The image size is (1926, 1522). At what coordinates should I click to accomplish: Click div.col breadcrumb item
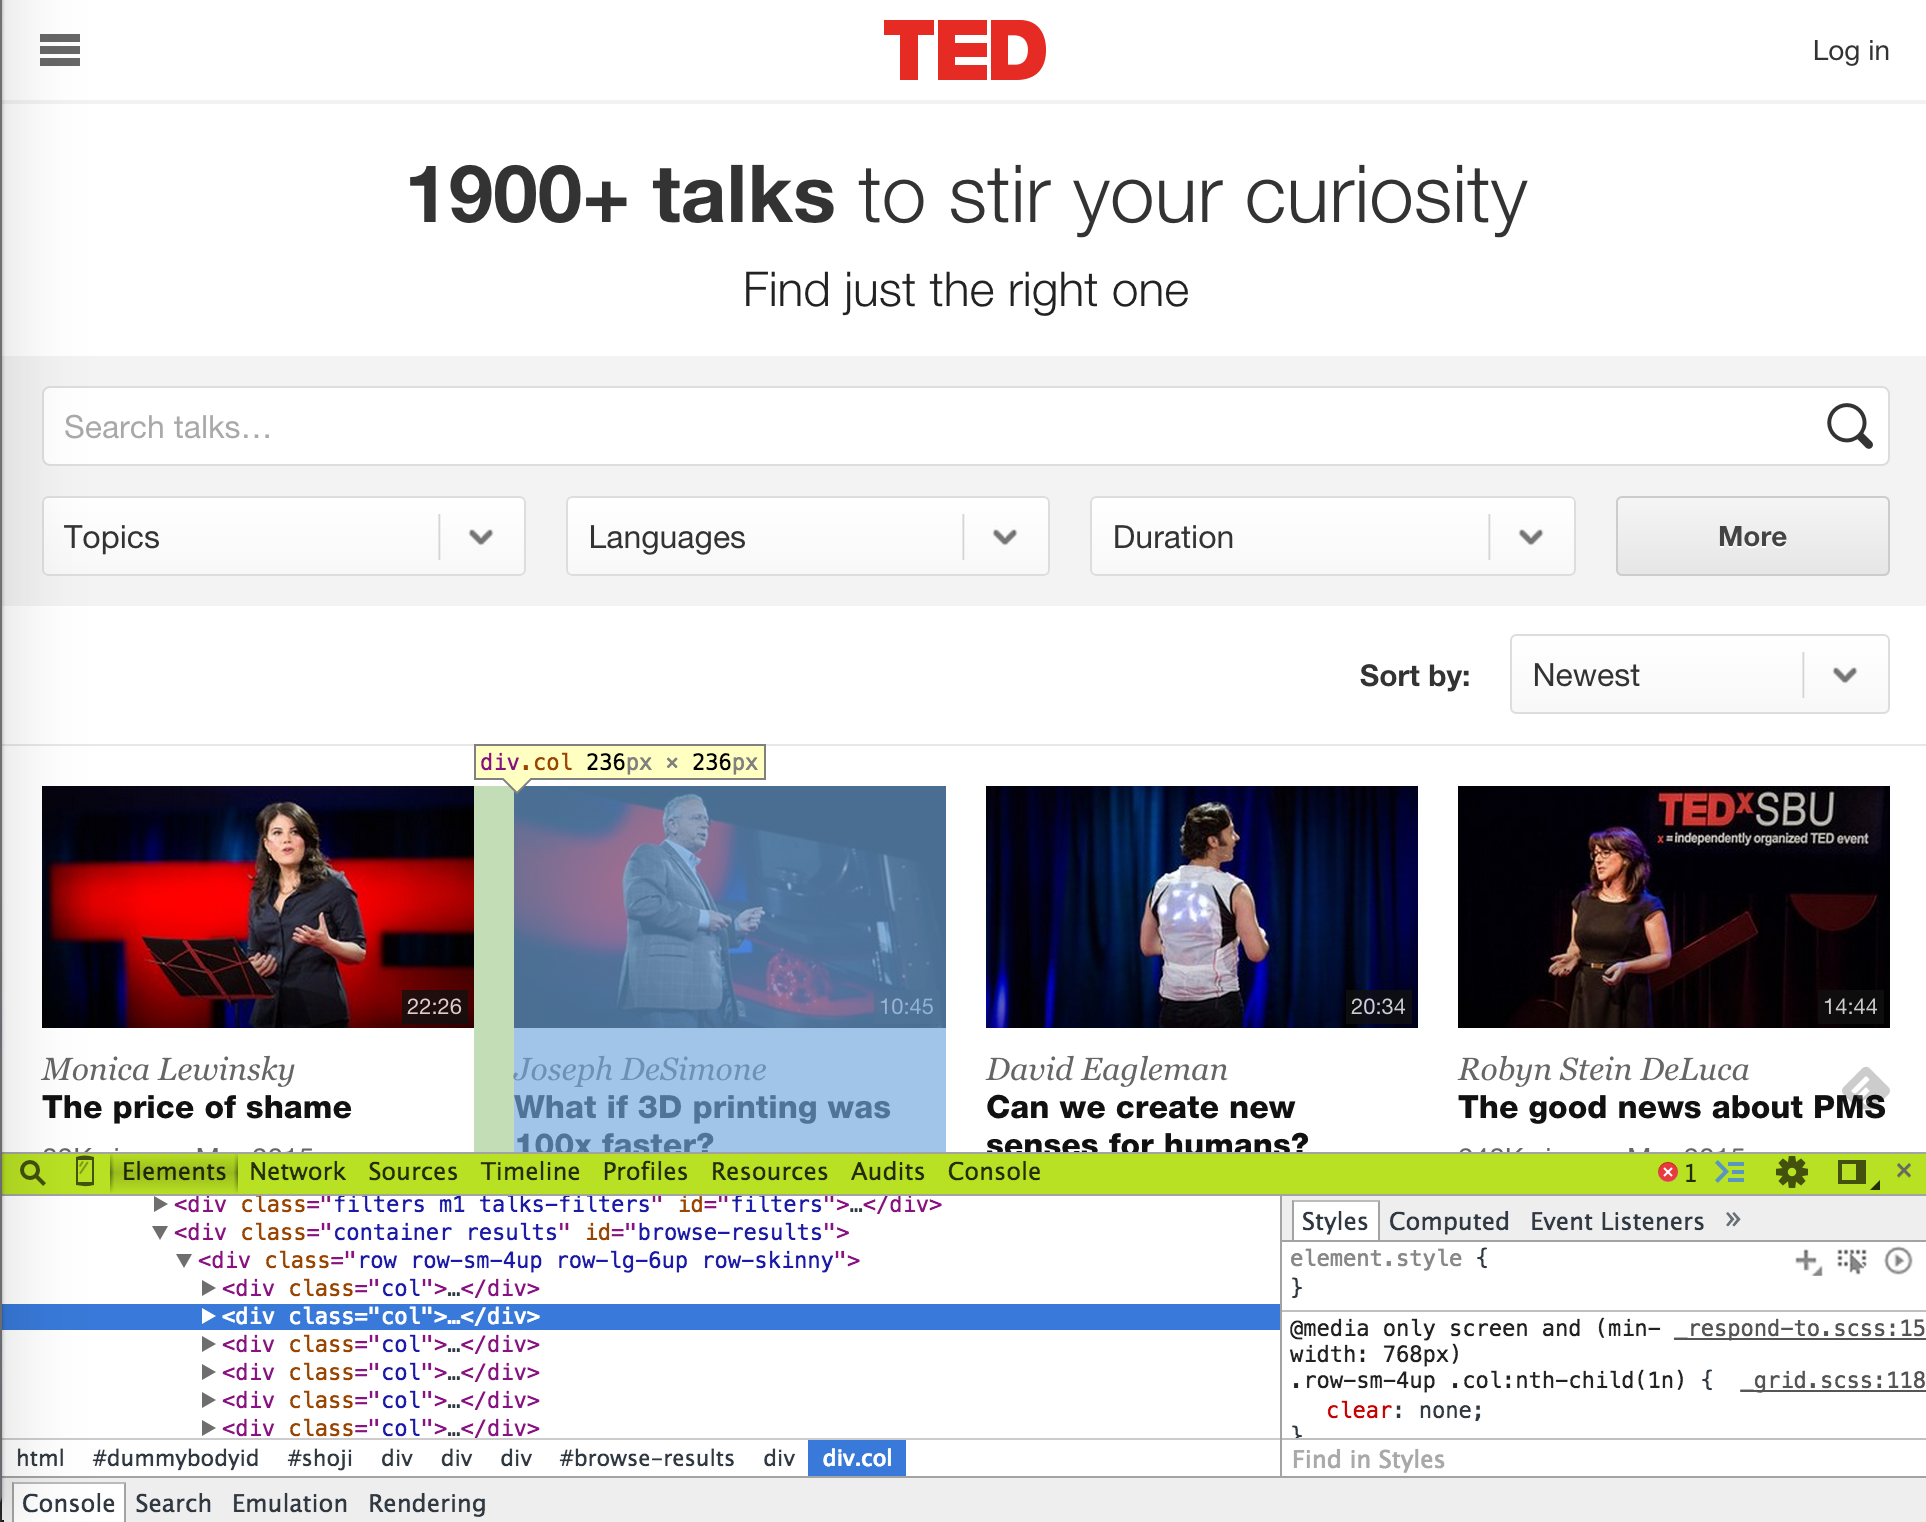857,1458
